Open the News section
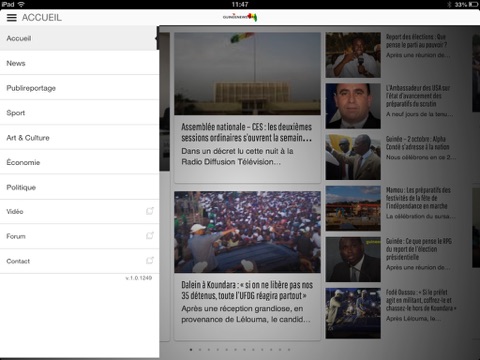 [79, 63]
